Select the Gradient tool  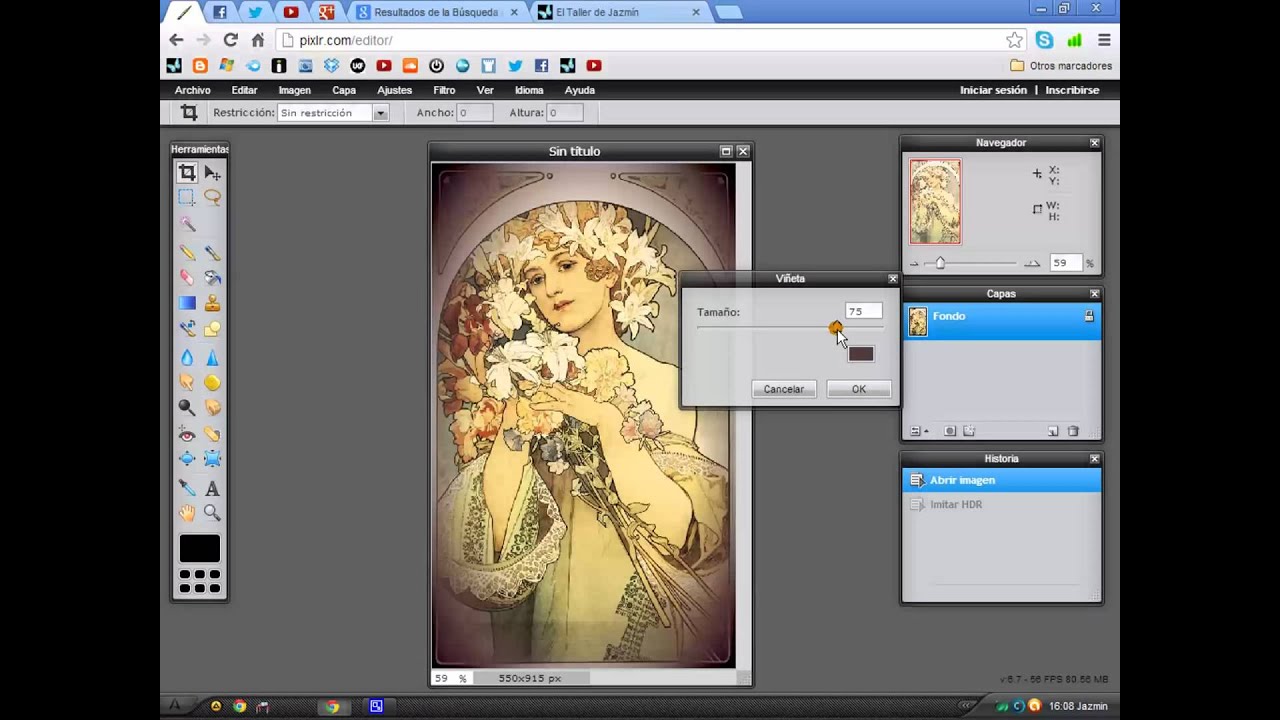tap(187, 303)
